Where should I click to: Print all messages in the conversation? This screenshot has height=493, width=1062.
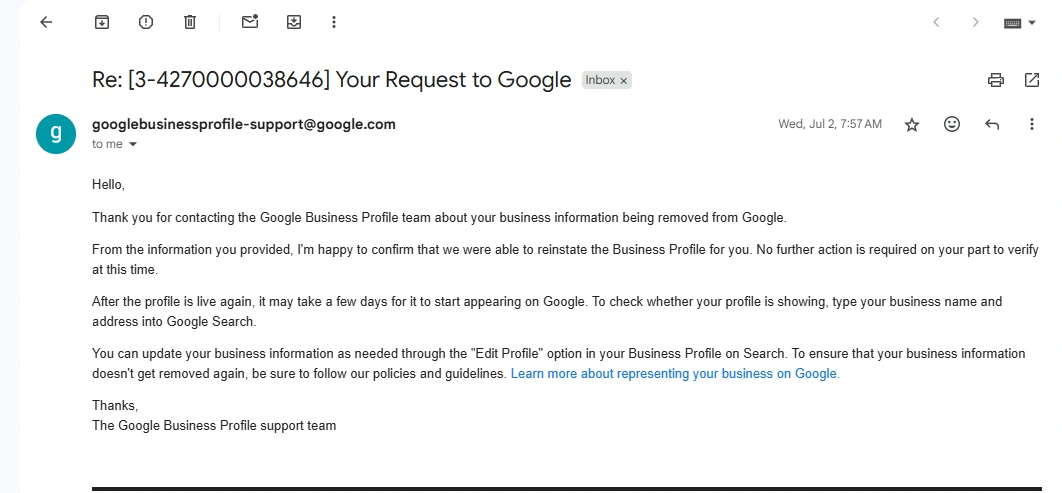click(995, 80)
